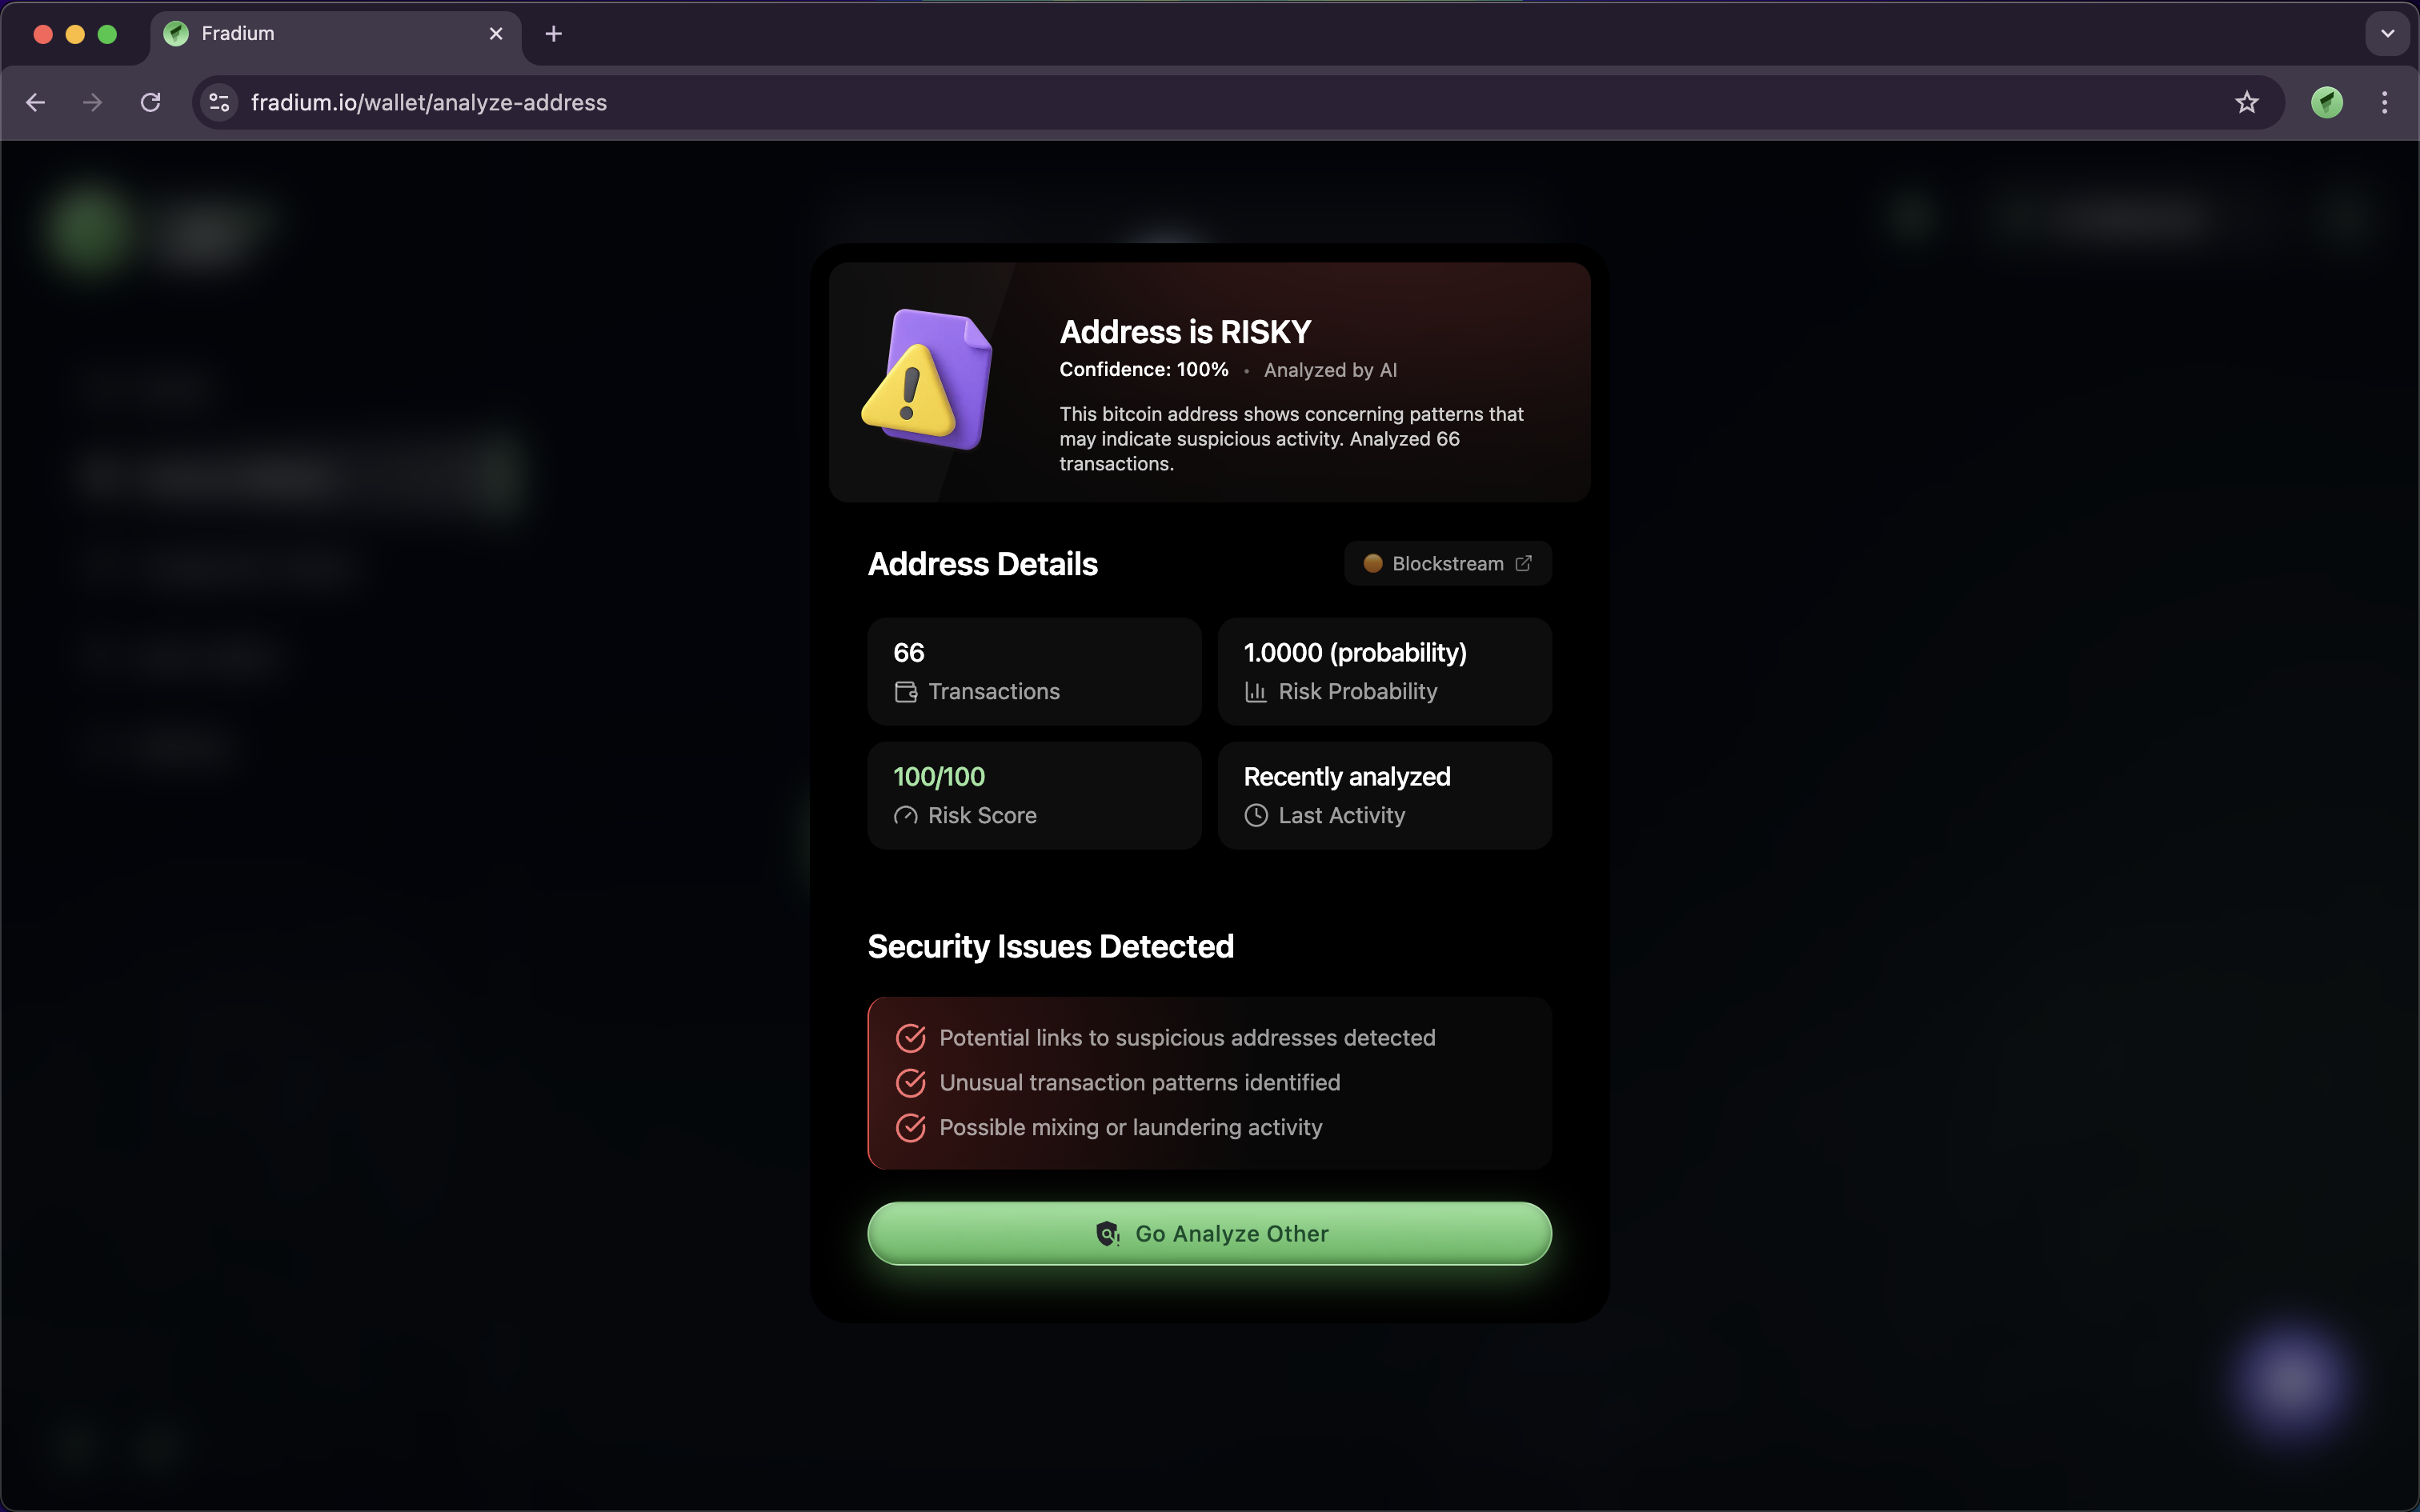Click the Blockstream external-link arrow icon

tap(1523, 563)
